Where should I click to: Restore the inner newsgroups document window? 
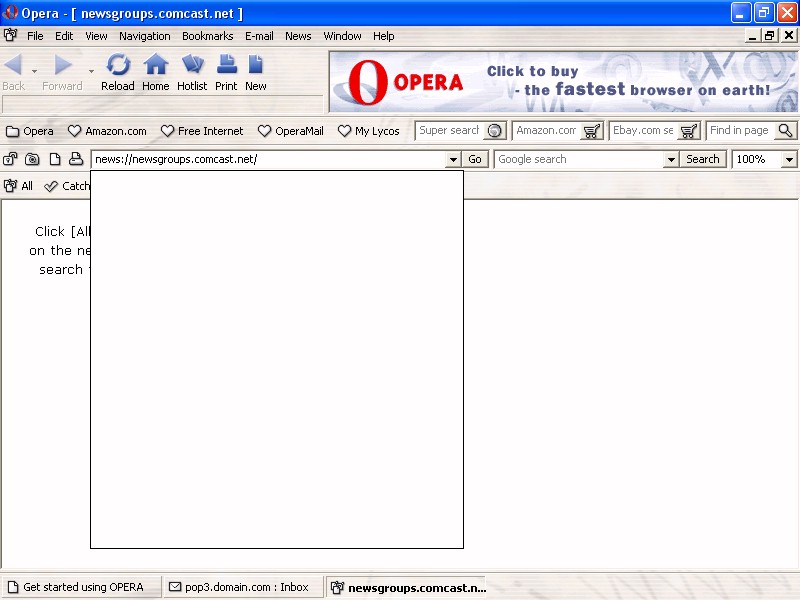(x=770, y=36)
